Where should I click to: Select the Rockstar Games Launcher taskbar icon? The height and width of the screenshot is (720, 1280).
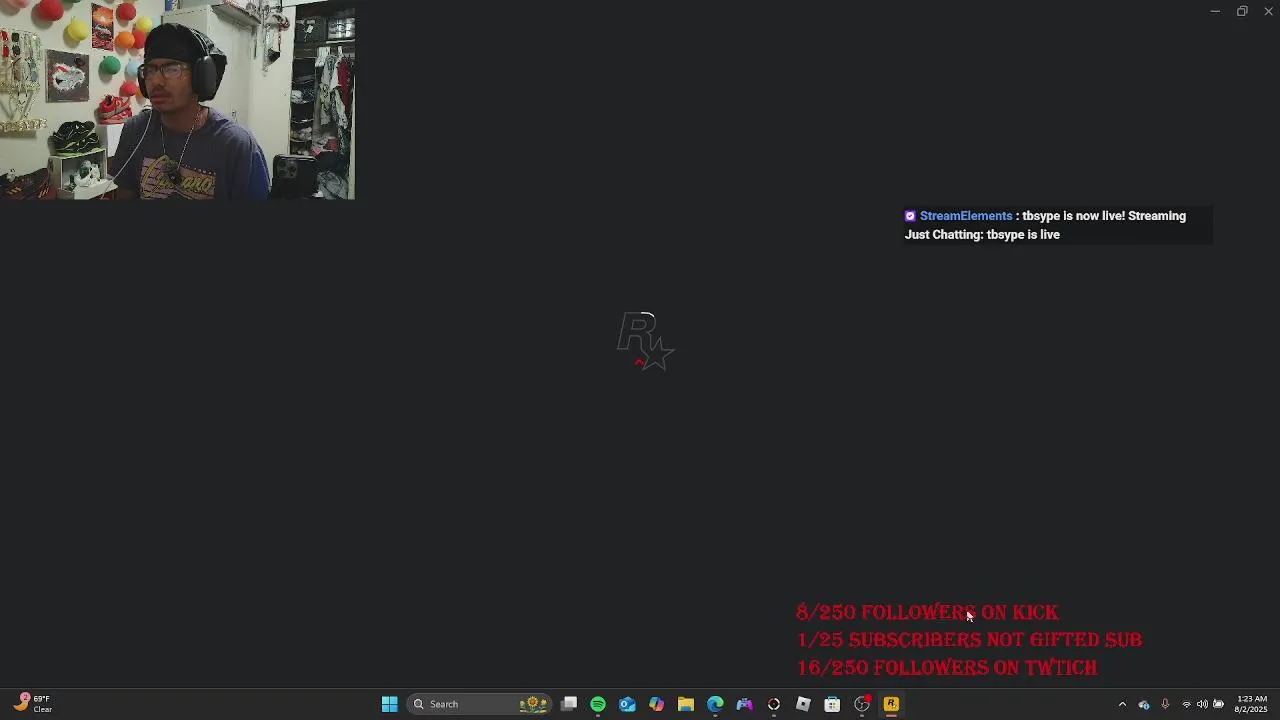click(891, 704)
